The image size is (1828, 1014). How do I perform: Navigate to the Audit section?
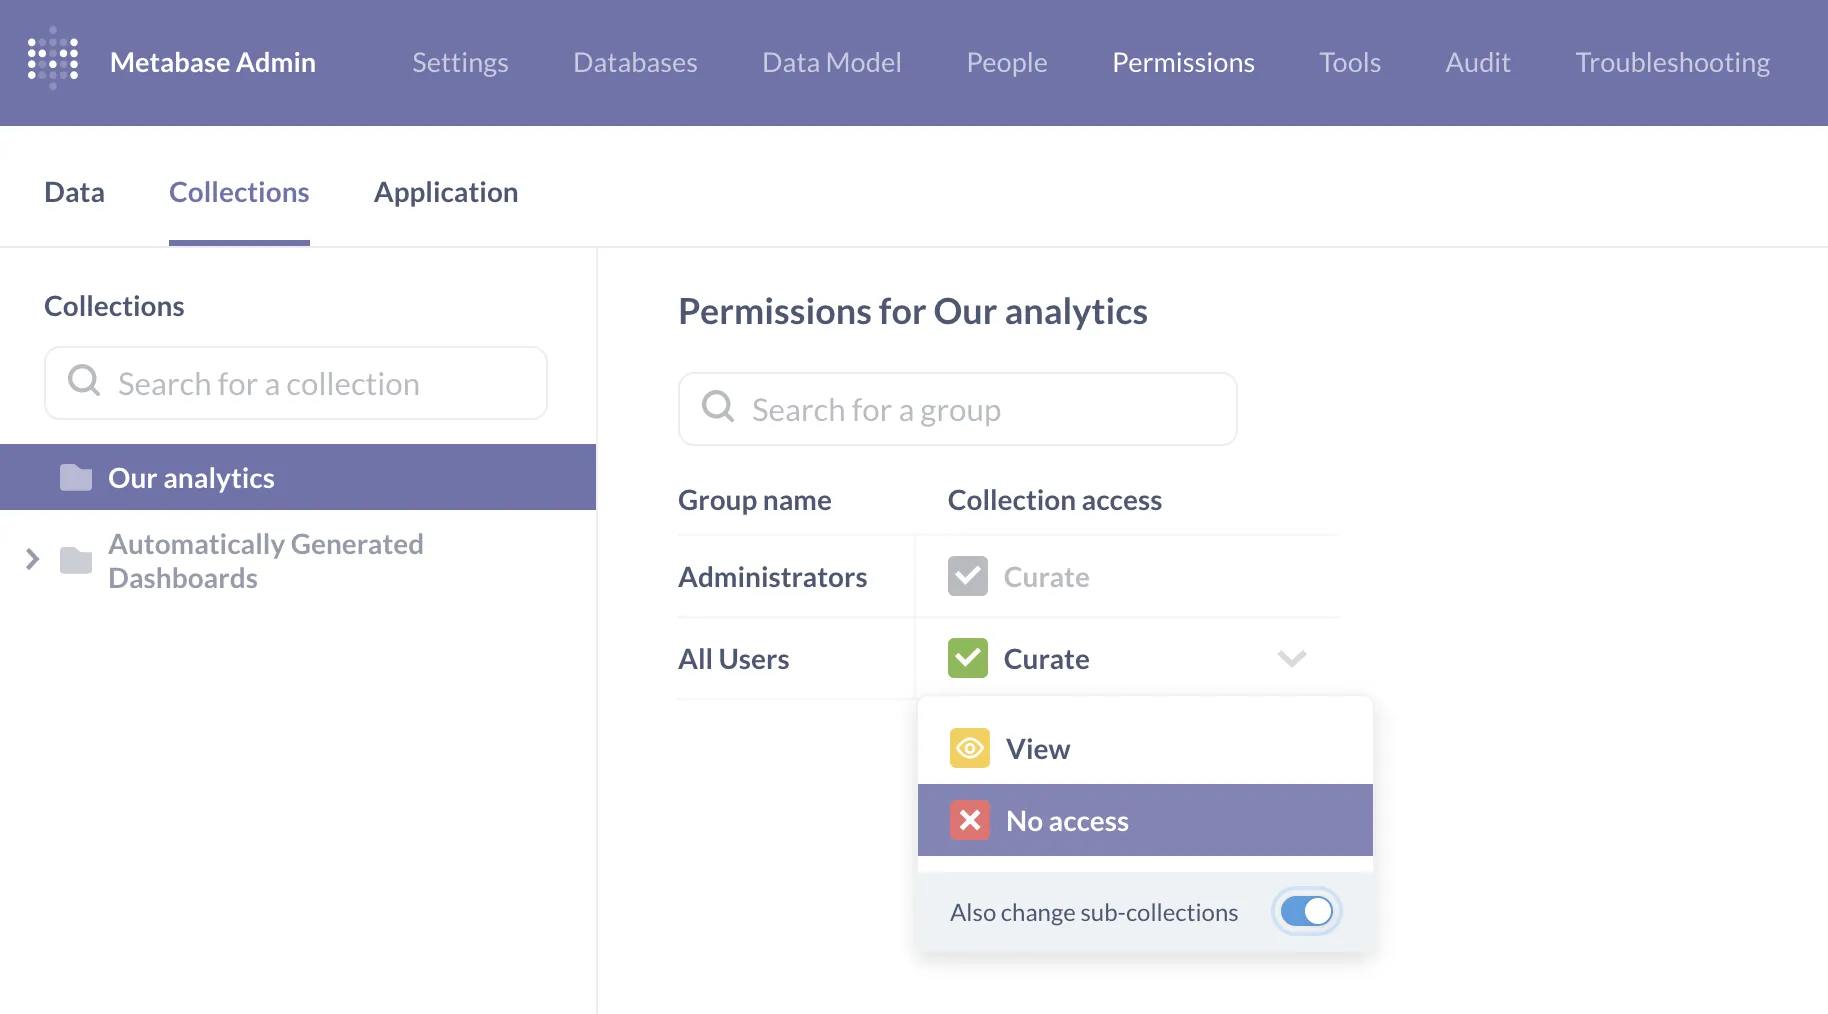pyautogui.click(x=1477, y=62)
